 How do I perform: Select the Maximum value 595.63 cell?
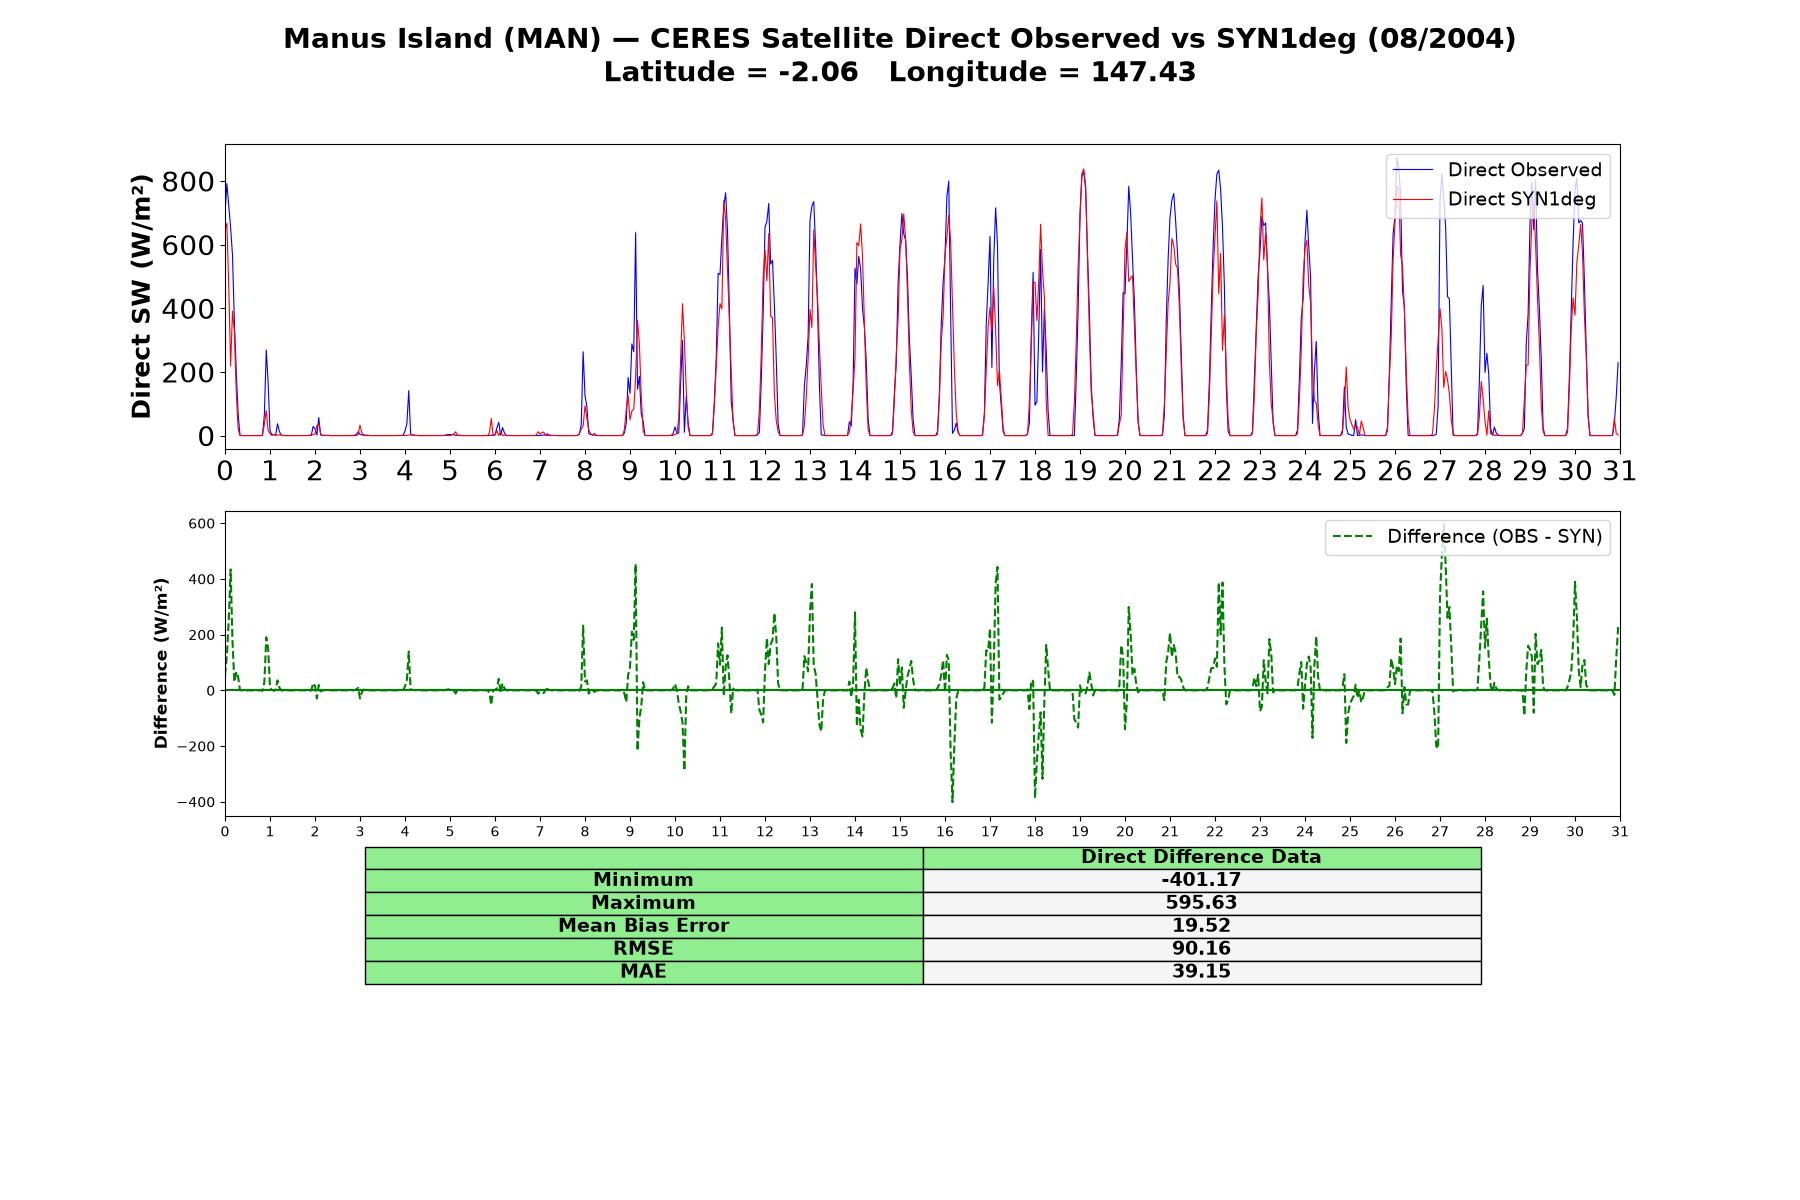point(1202,903)
